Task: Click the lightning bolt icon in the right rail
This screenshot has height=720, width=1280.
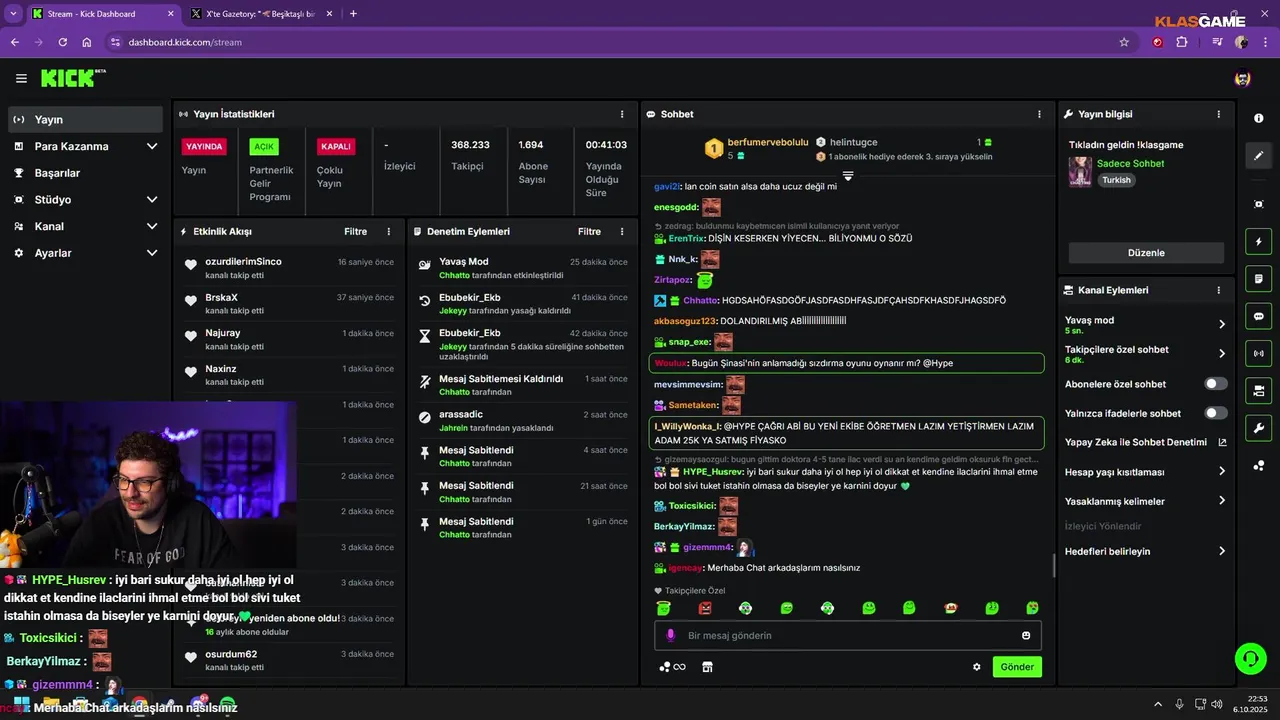Action: click(x=1258, y=241)
